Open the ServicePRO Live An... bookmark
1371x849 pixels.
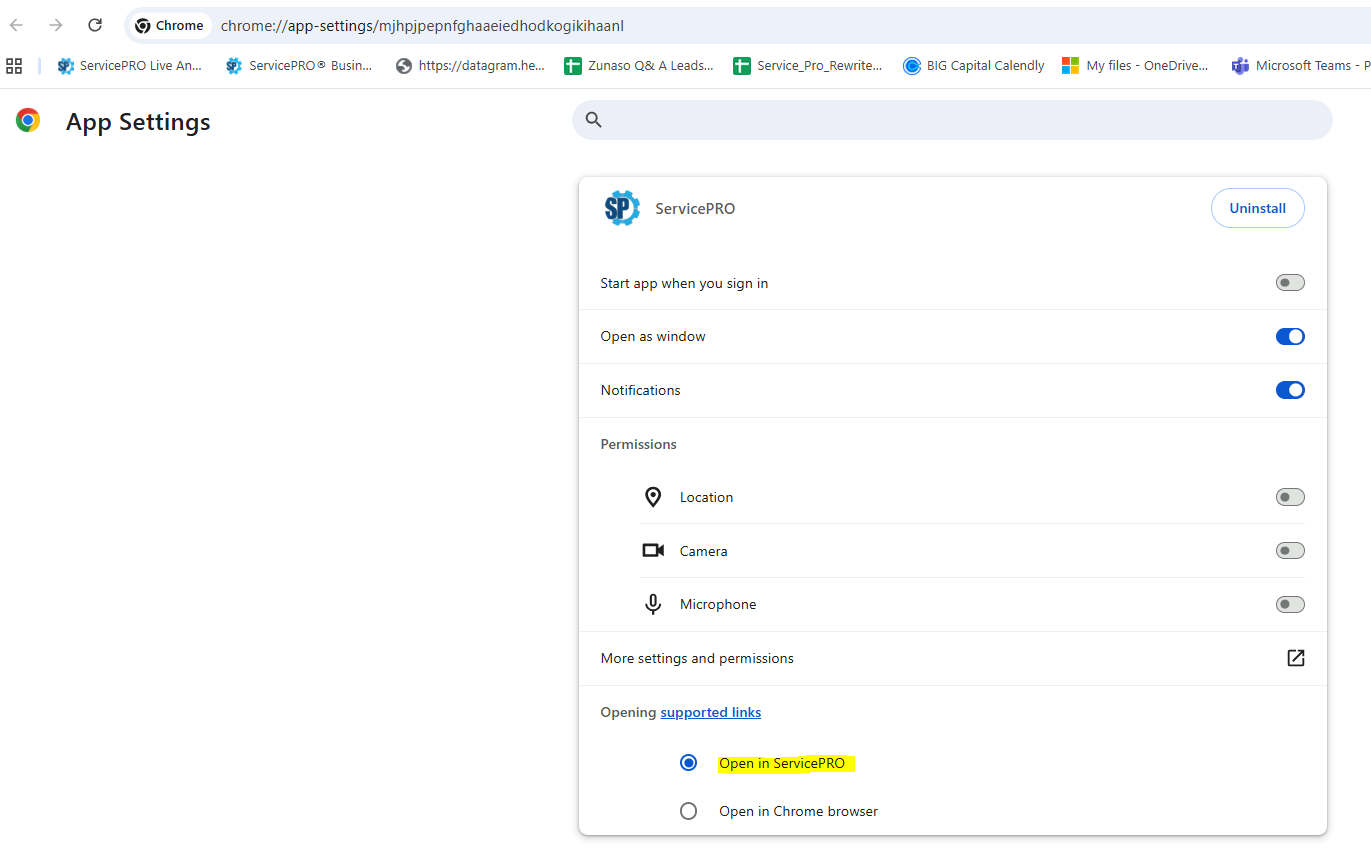point(130,66)
